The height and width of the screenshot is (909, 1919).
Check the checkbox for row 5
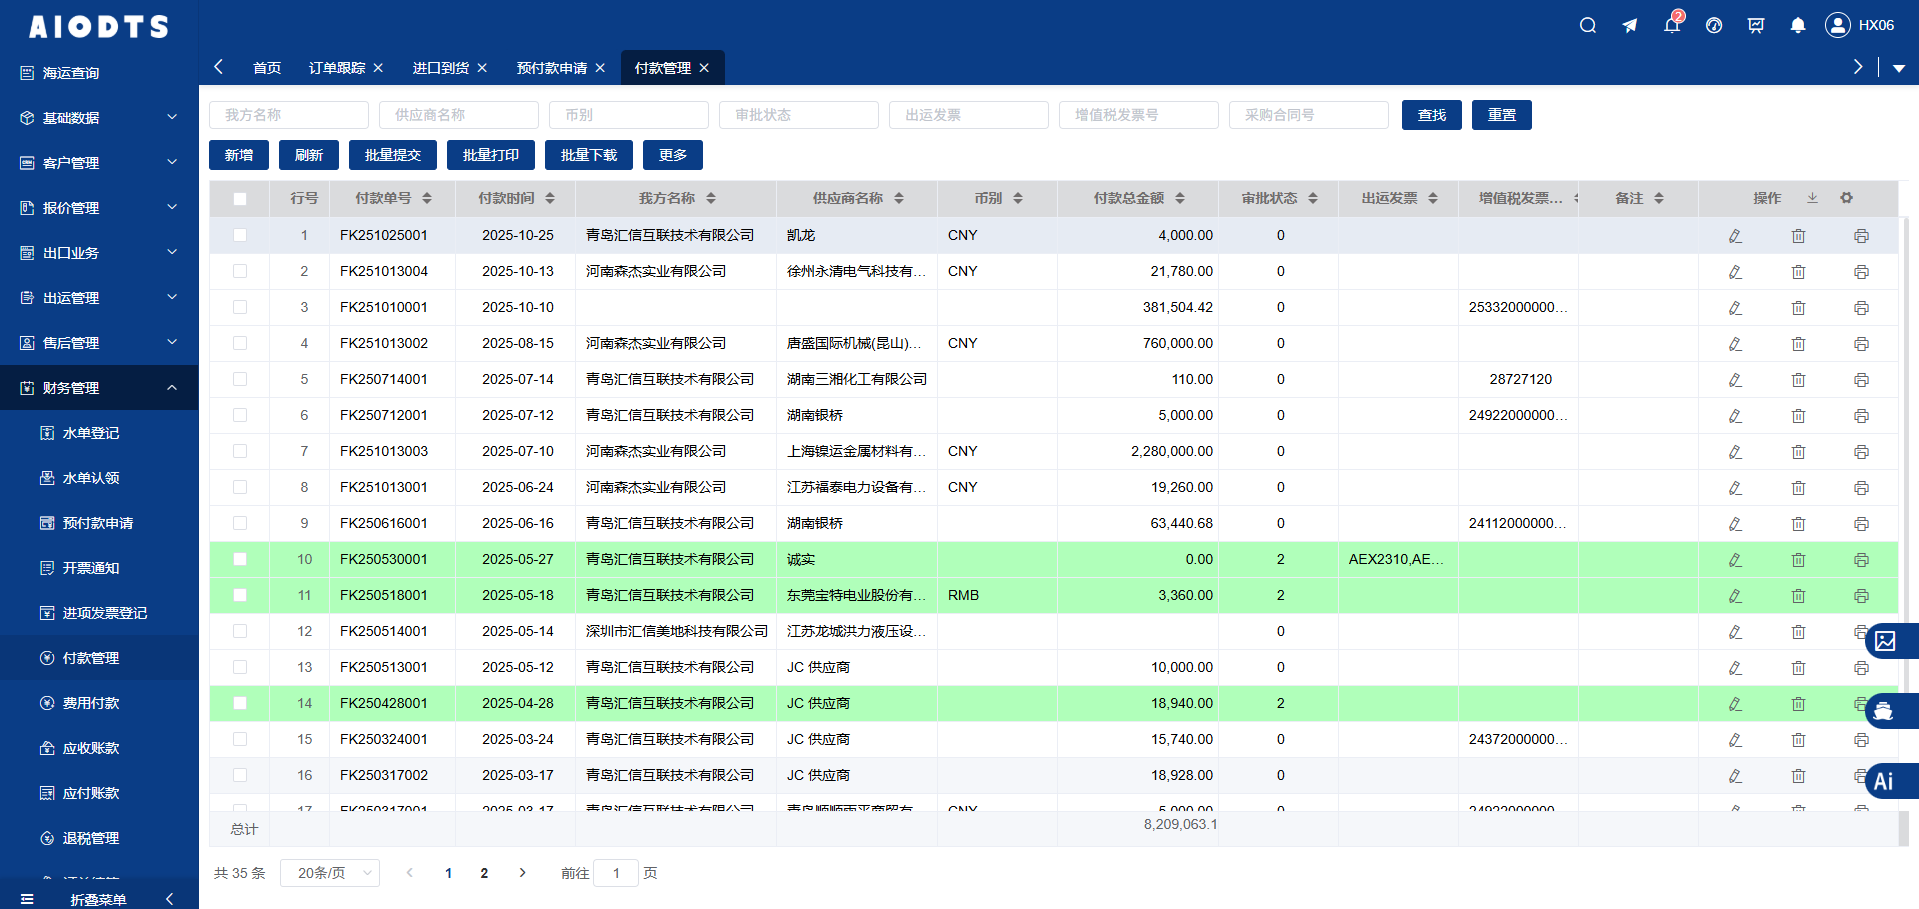(x=240, y=379)
